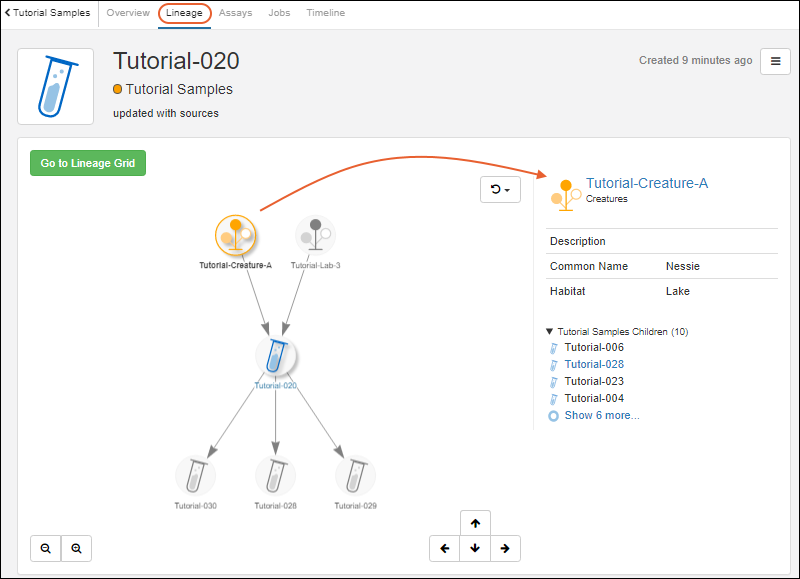Open the Timeline tab
Screen dimensions: 800x579
(x=325, y=13)
